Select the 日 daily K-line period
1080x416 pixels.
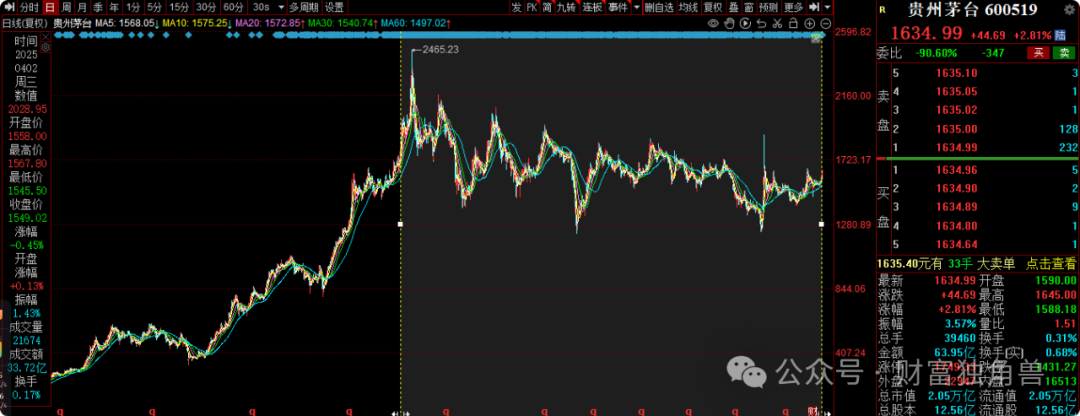click(x=50, y=7)
